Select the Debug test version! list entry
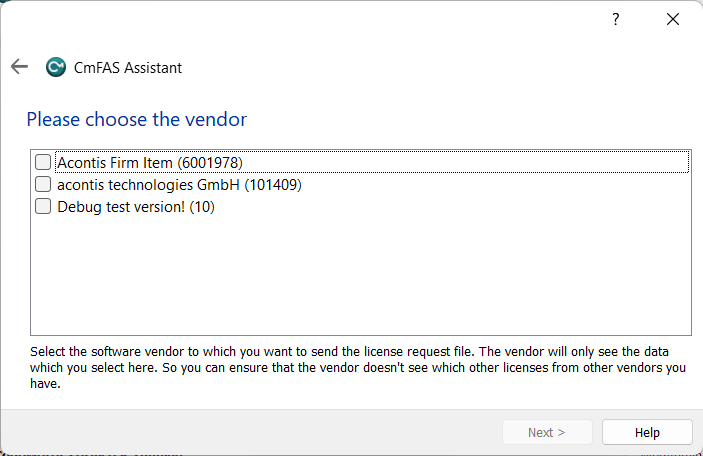Screen dimensions: 703x456 pyautogui.click(x=120, y=207)
